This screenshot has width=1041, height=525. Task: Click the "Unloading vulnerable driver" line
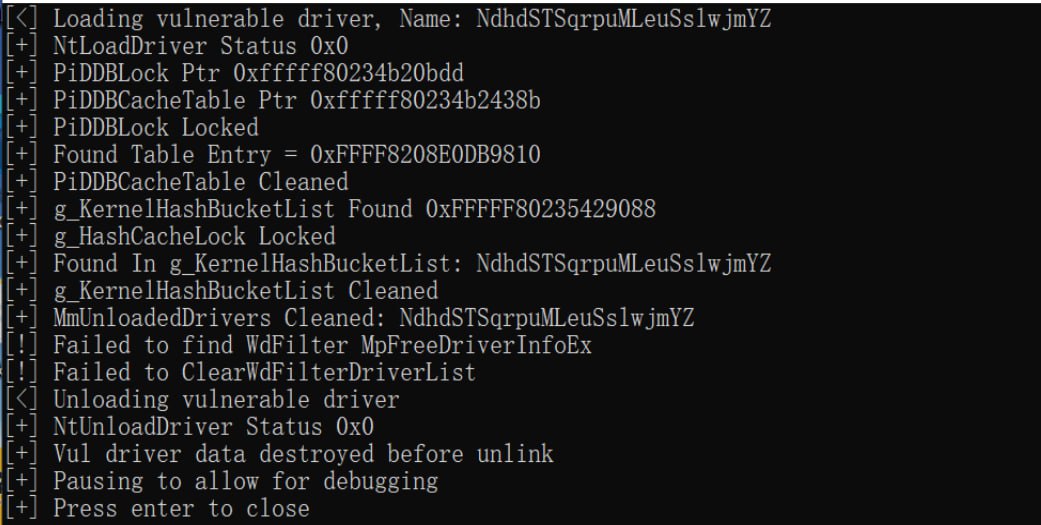tap(225, 400)
